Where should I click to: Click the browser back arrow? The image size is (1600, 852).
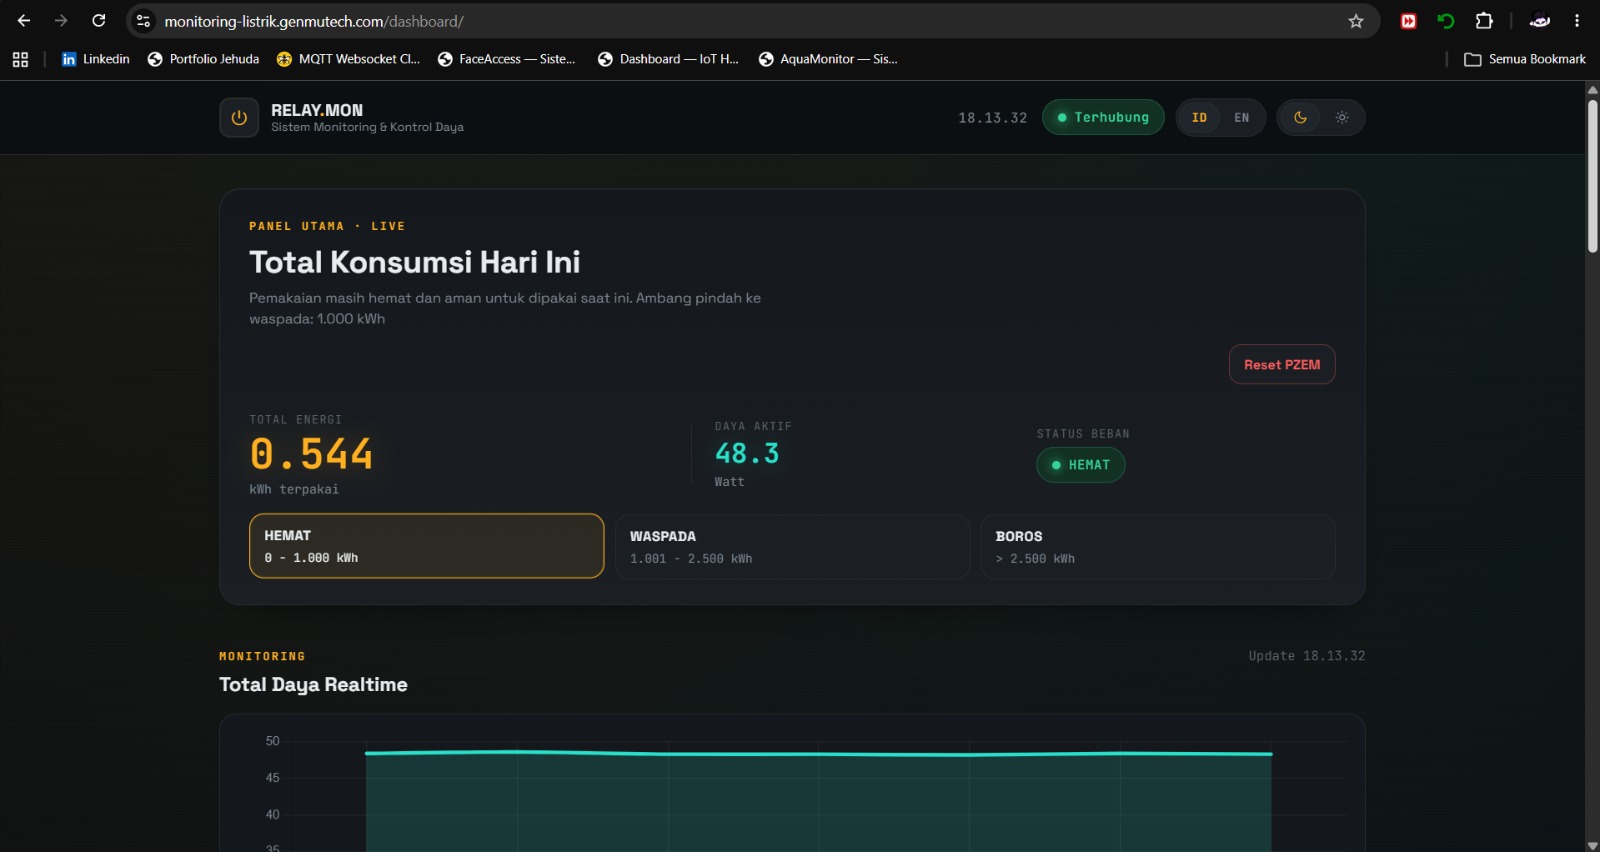24,21
